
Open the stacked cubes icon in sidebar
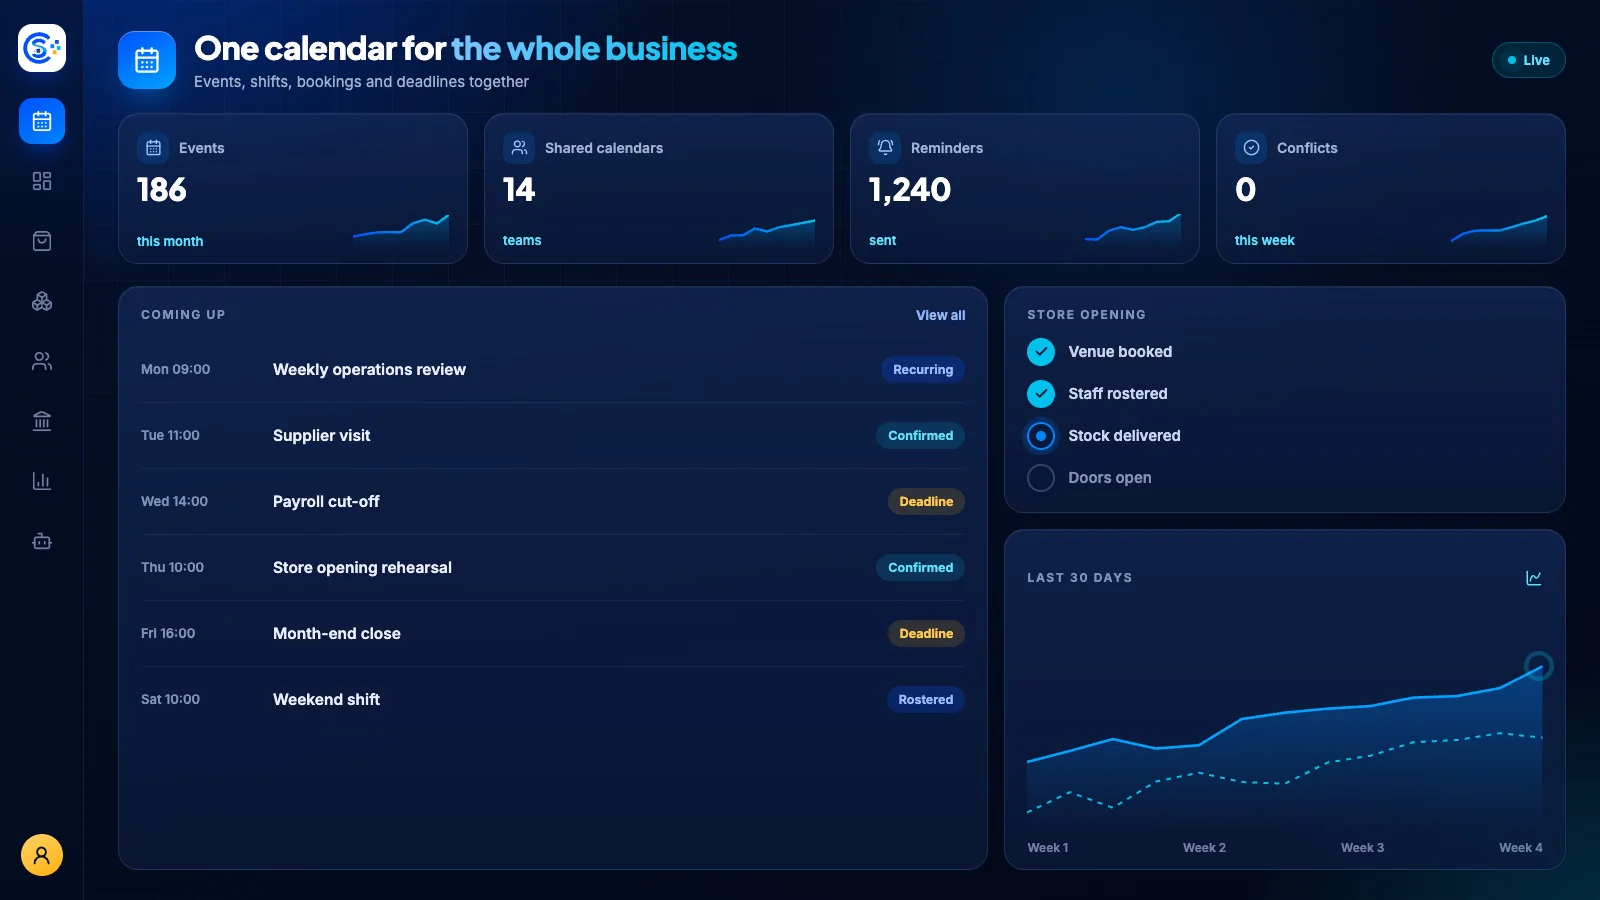pos(42,301)
